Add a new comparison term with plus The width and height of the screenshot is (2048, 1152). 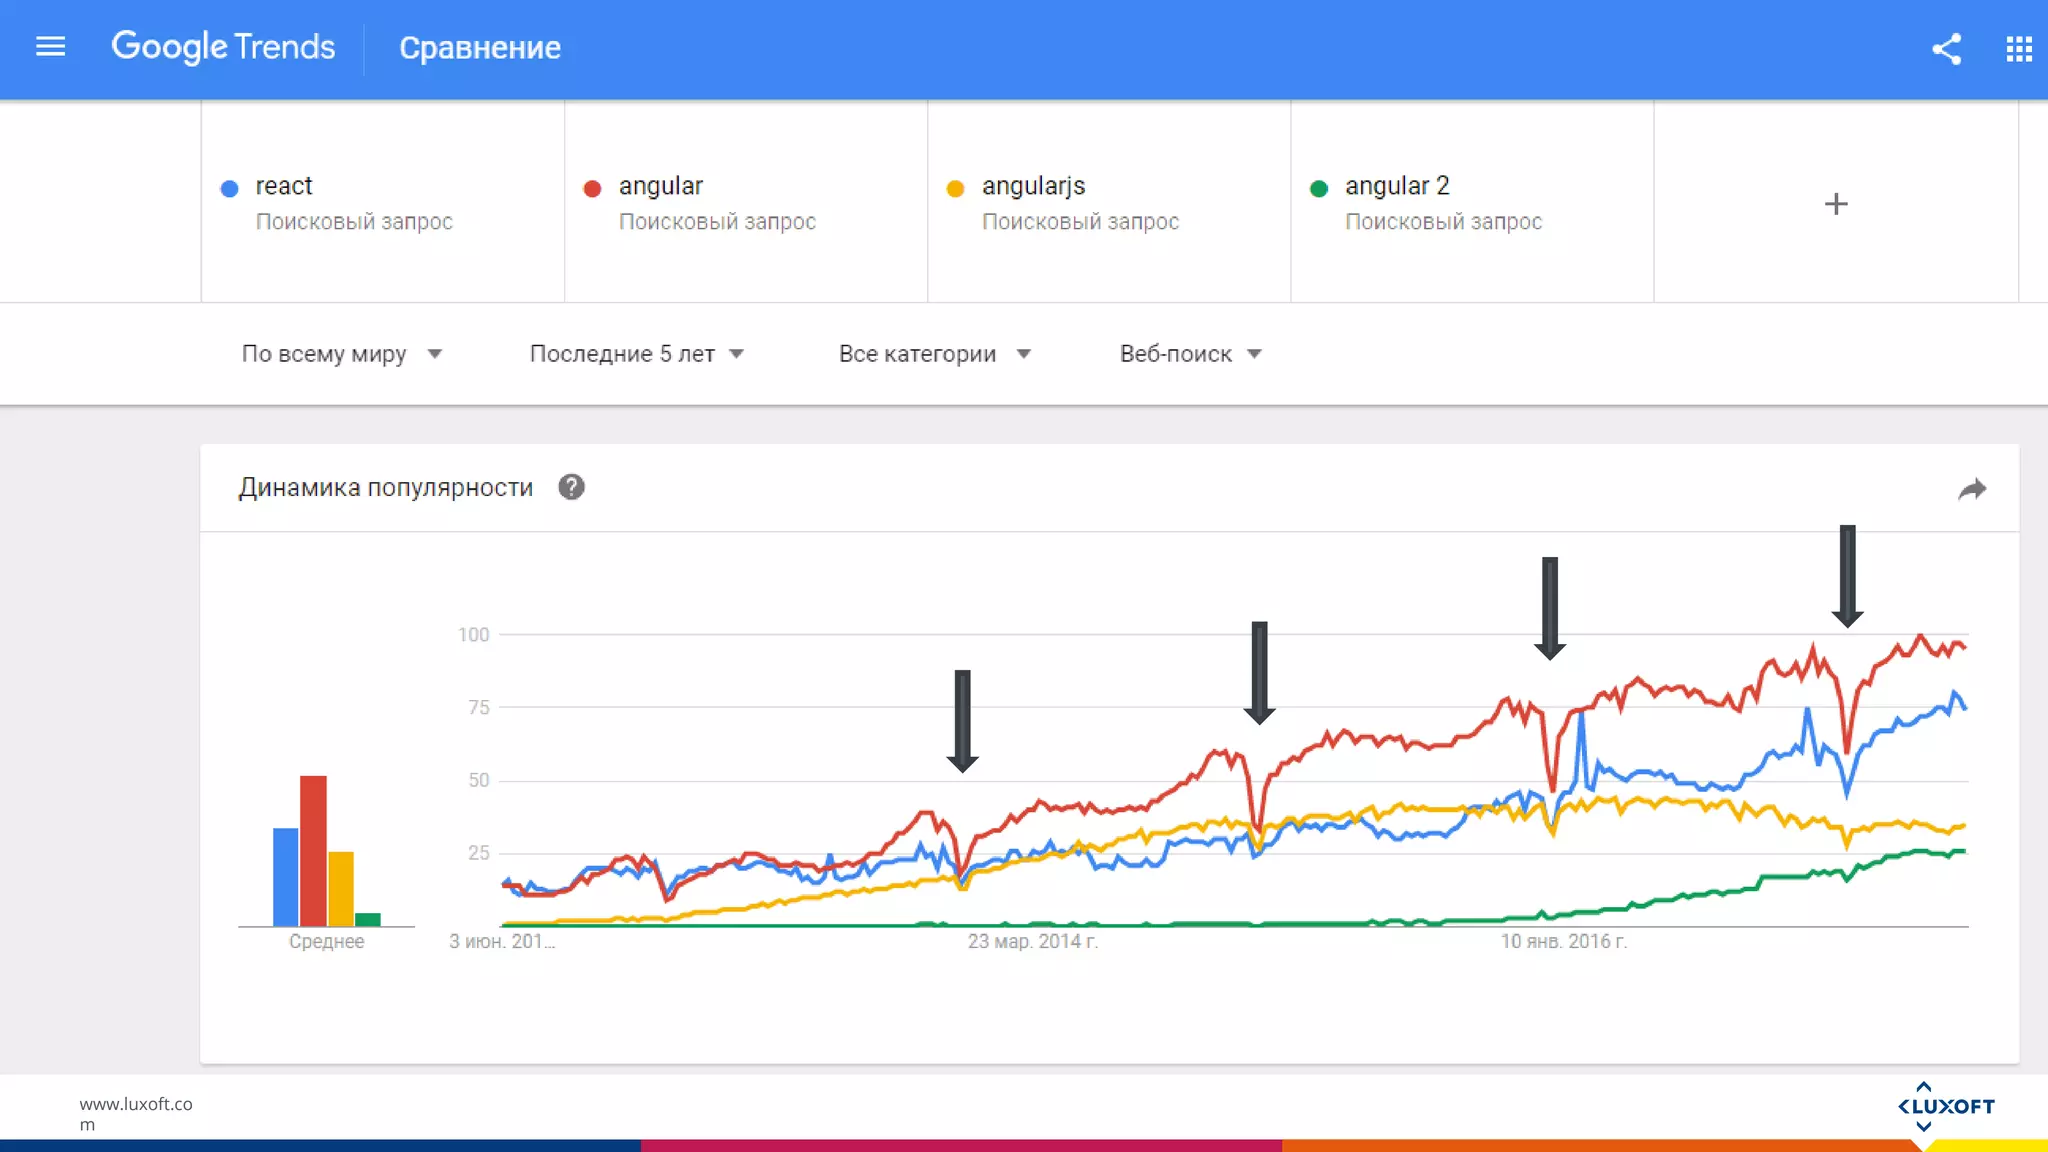click(1835, 204)
